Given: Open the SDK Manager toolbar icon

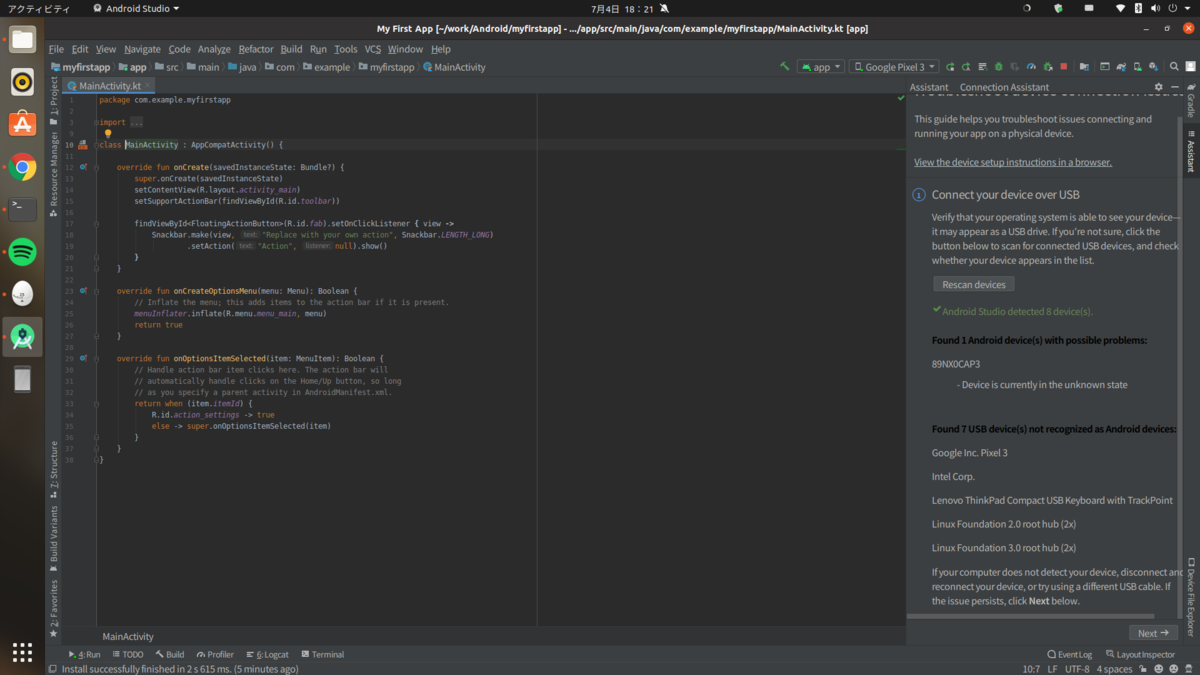Looking at the screenshot, I should tap(1154, 67).
